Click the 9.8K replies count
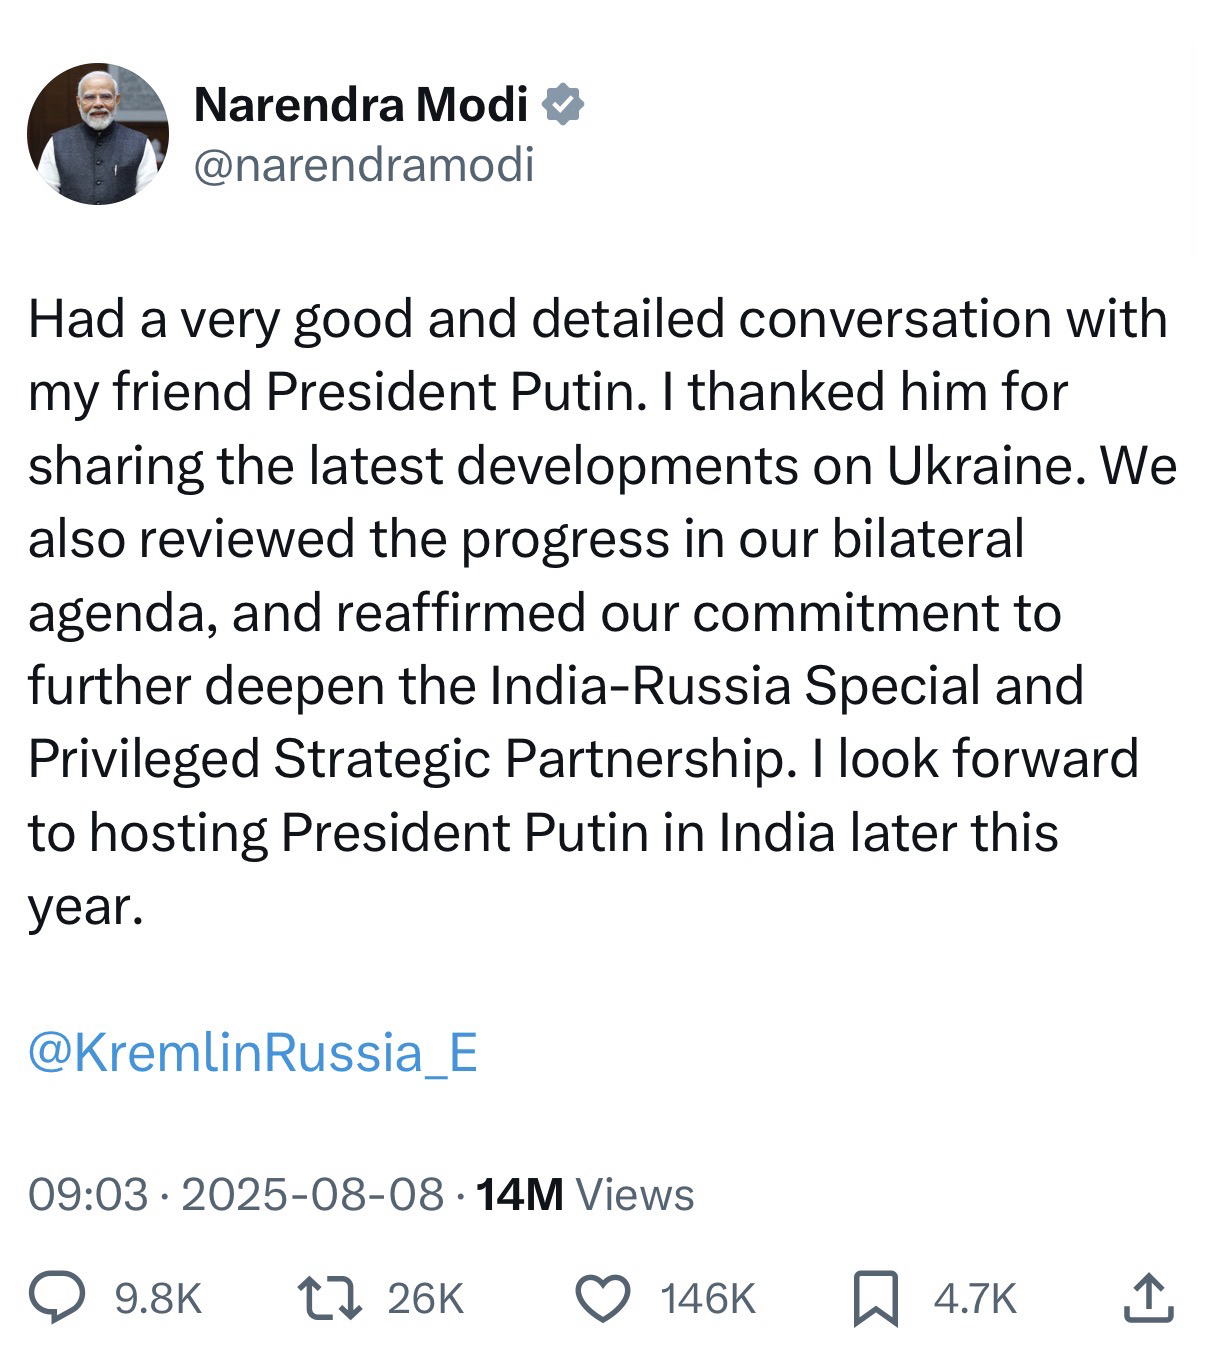The width and height of the screenshot is (1206, 1361). 159,1298
